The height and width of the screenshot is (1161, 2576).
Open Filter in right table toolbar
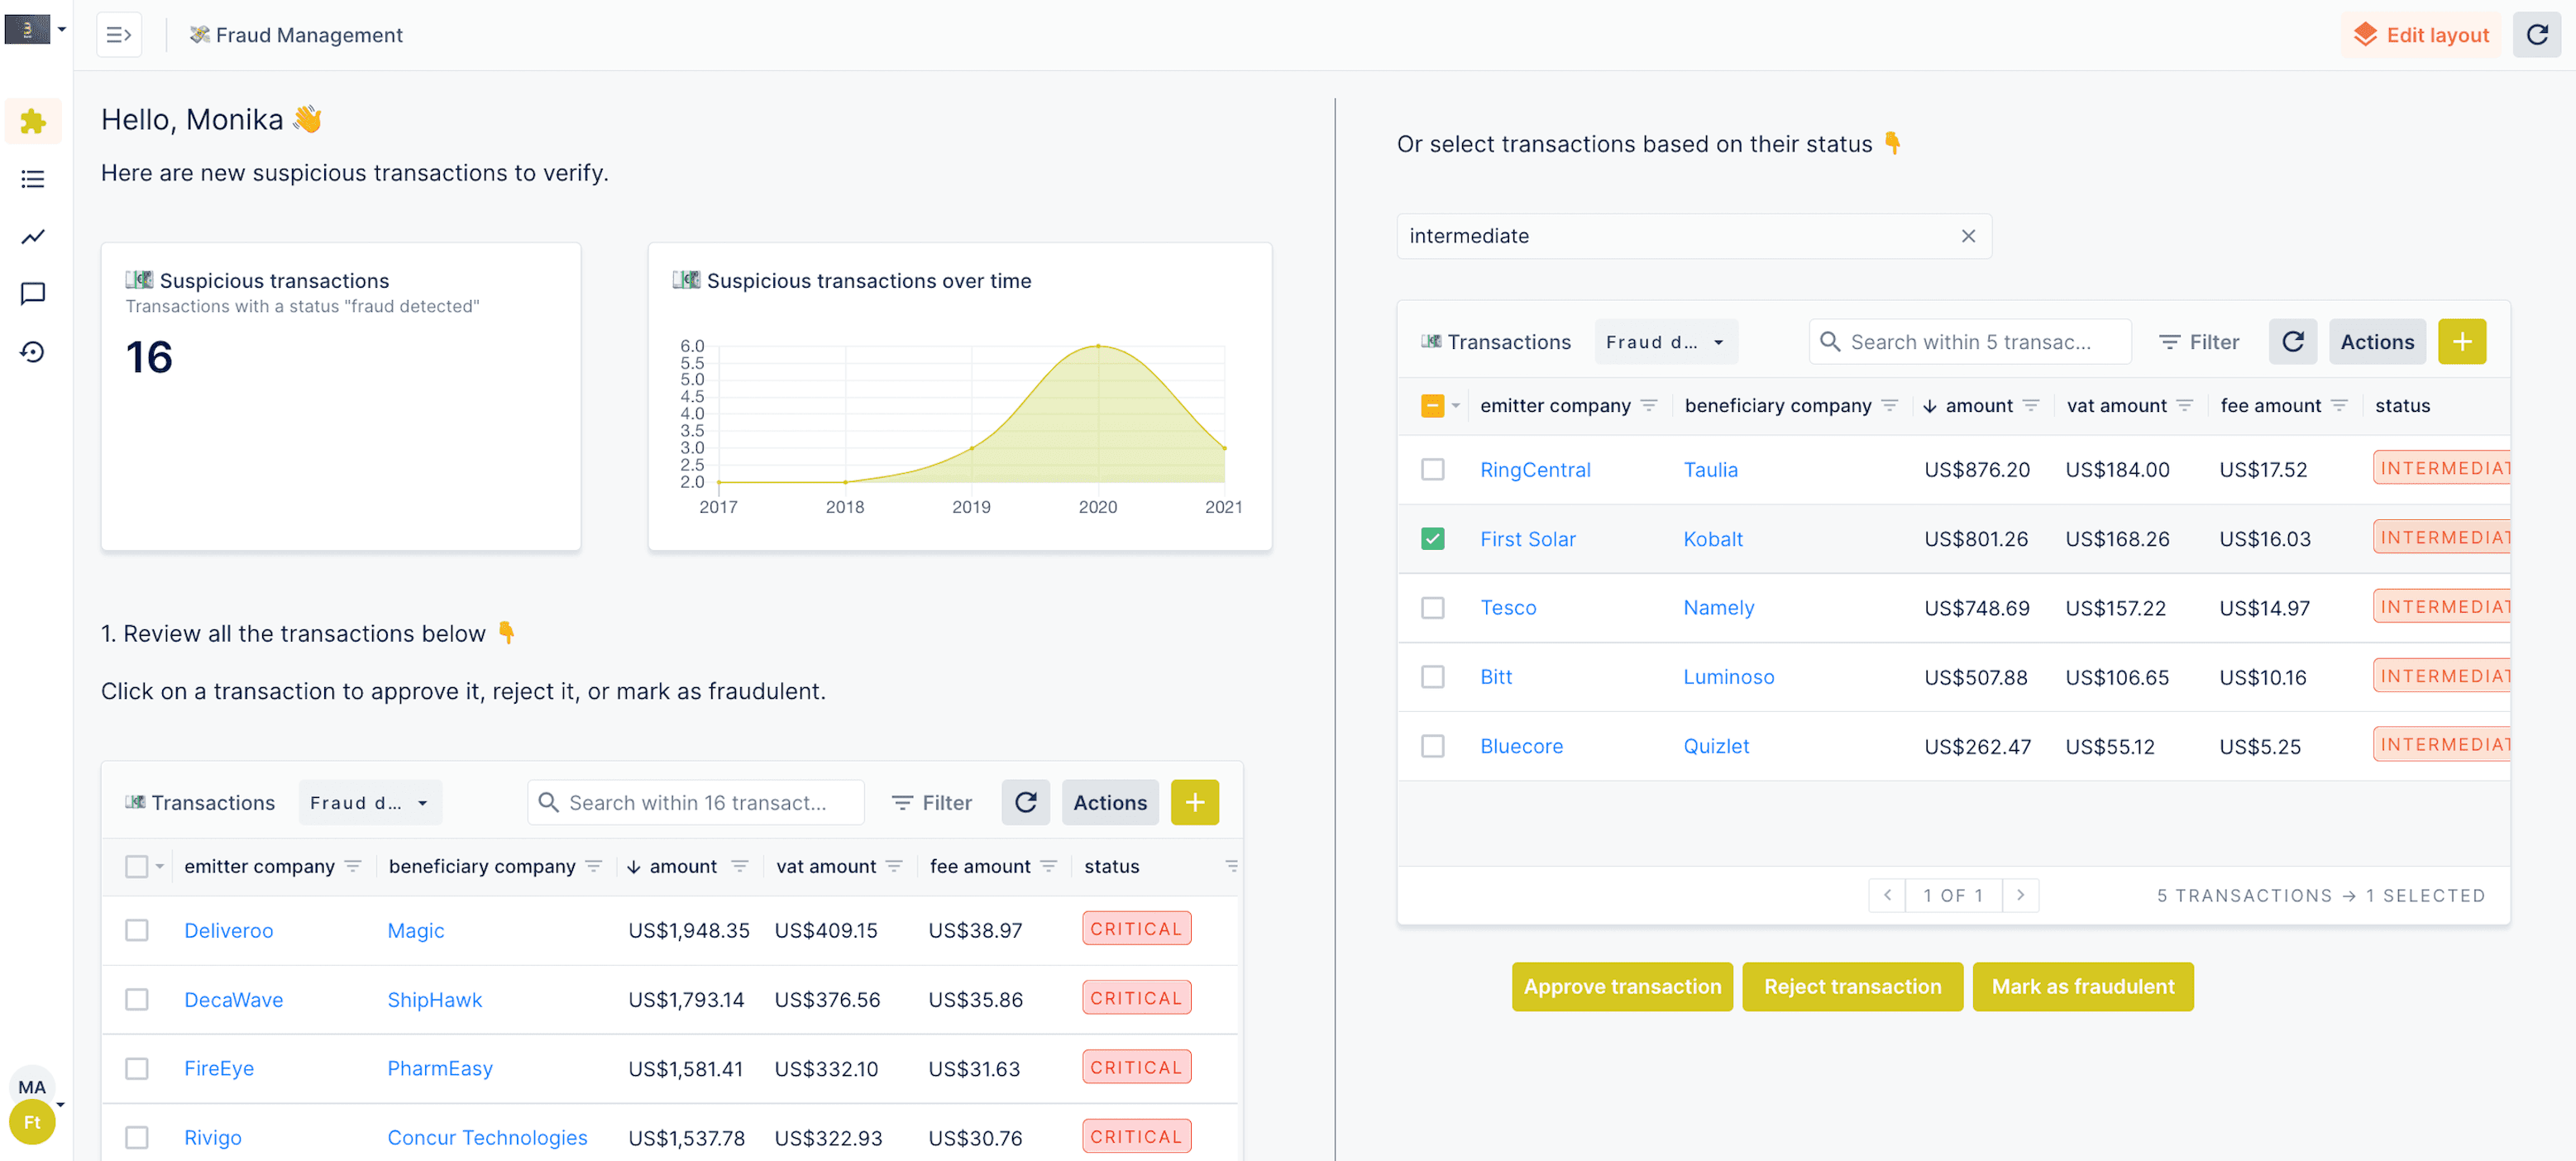[2199, 342]
